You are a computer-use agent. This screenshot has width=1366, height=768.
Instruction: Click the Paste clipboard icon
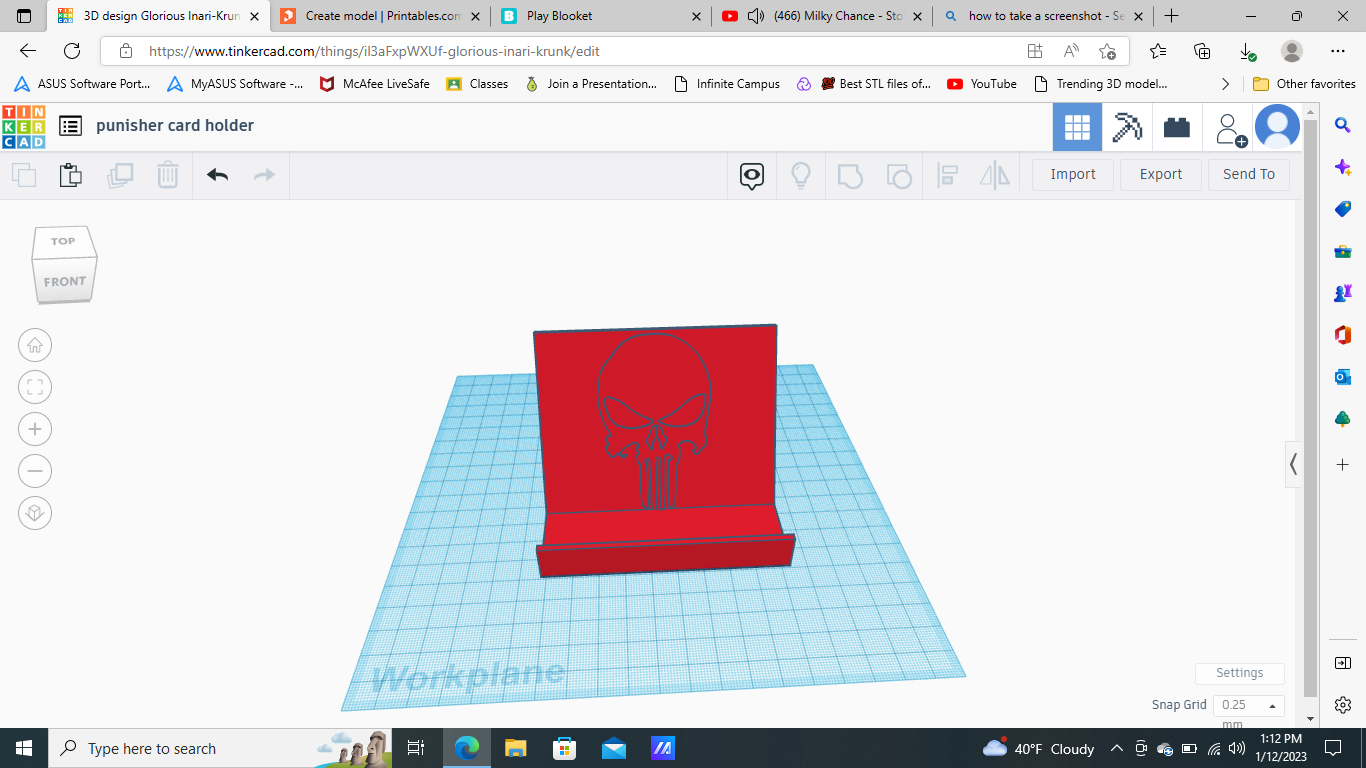coord(71,175)
